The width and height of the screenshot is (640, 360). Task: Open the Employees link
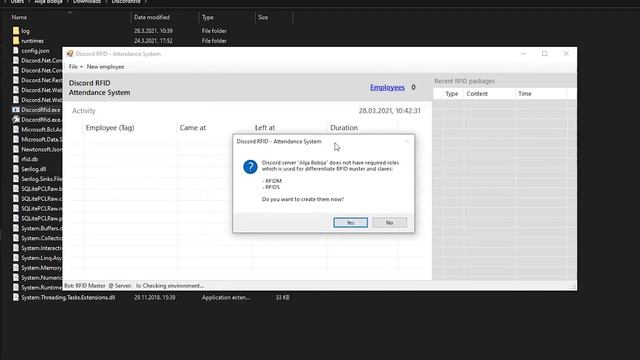click(387, 87)
